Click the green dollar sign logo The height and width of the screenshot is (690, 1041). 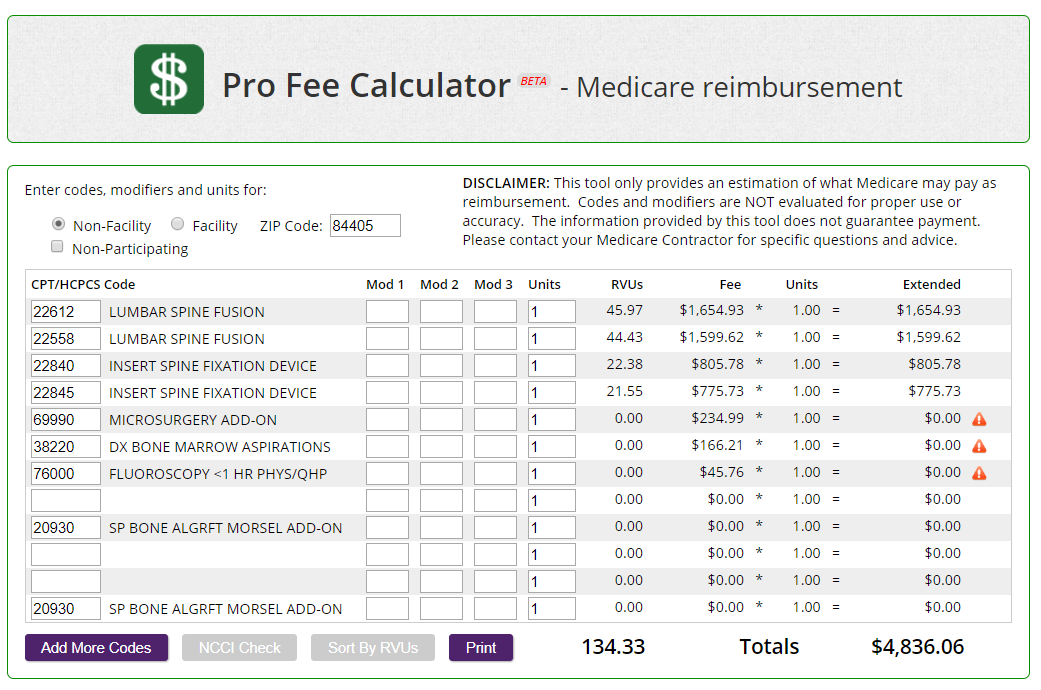pyautogui.click(x=169, y=79)
